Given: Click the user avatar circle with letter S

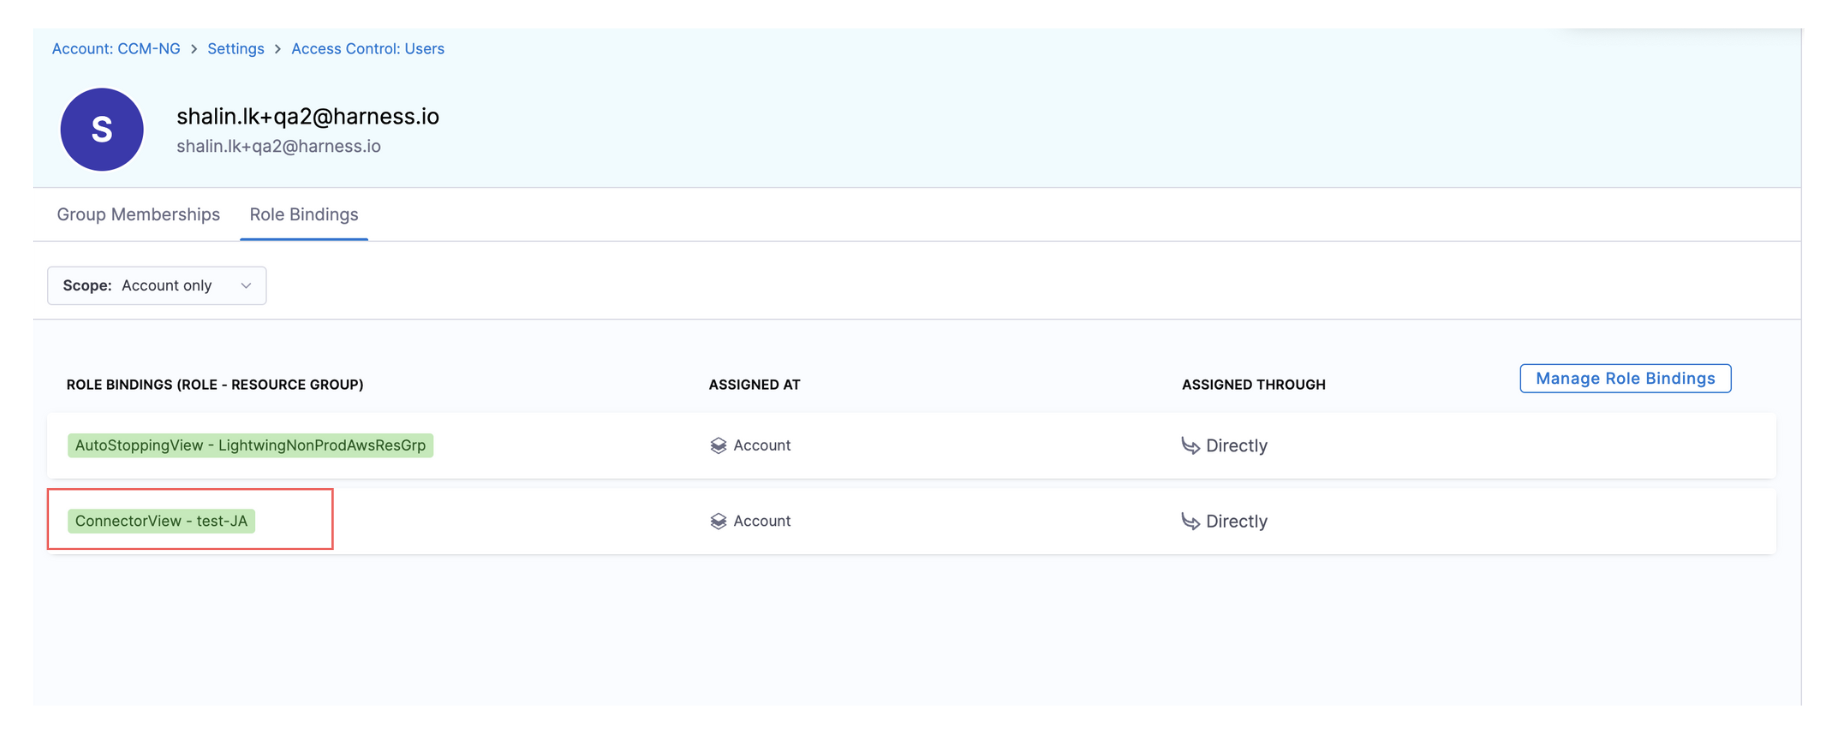Looking at the screenshot, I should [102, 130].
